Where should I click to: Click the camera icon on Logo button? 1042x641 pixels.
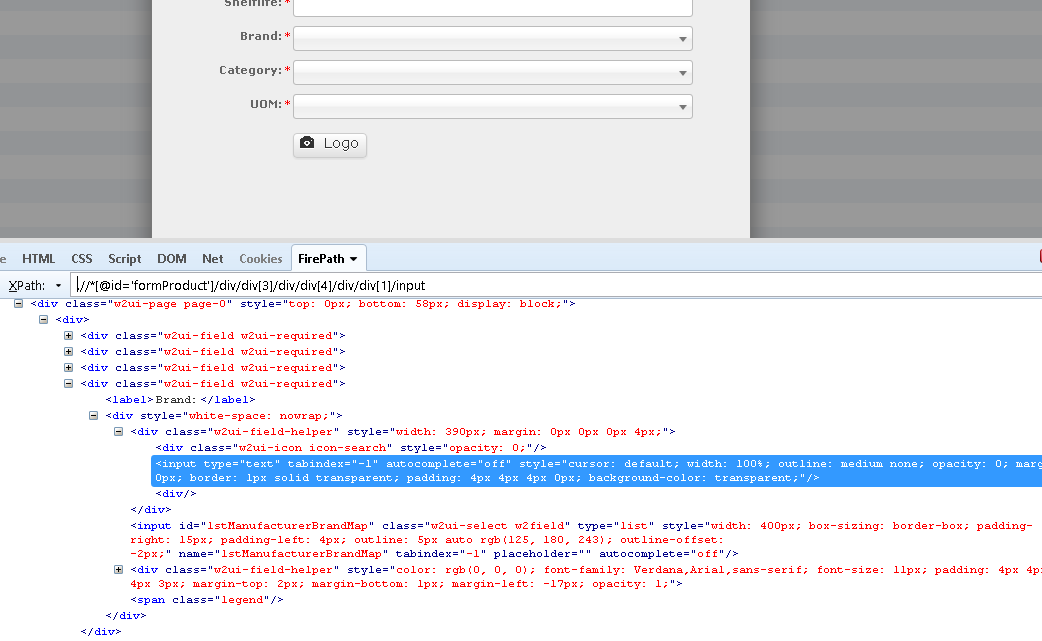coord(307,143)
